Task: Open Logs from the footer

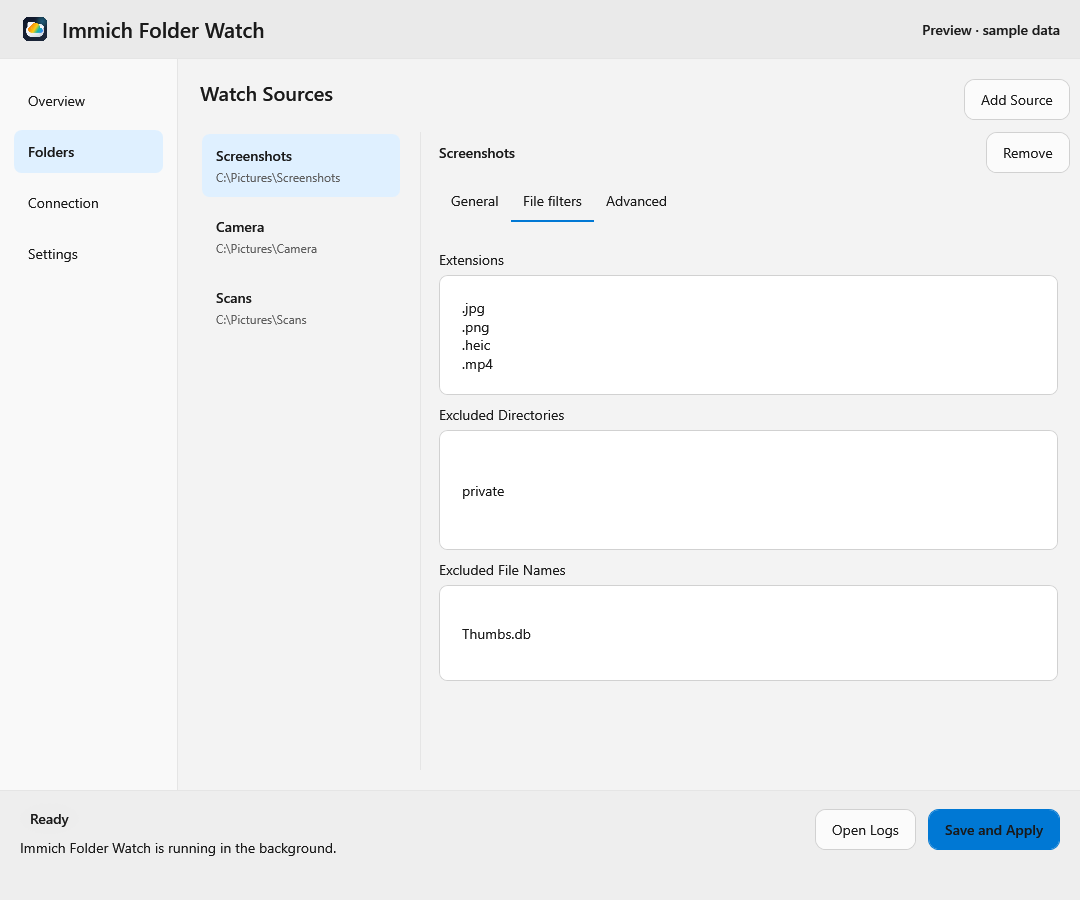Action: (865, 830)
